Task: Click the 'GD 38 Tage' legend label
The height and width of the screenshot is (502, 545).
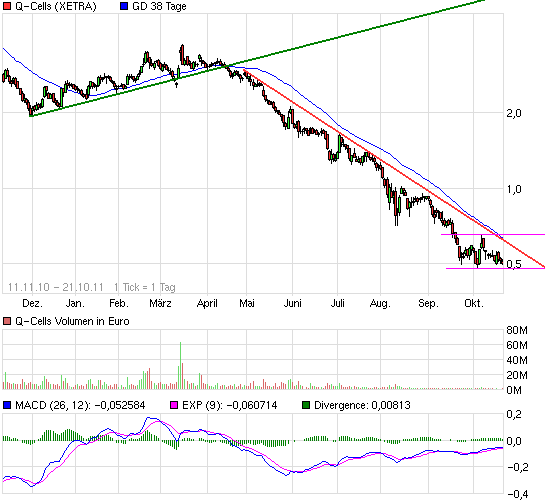Action: [x=159, y=6]
